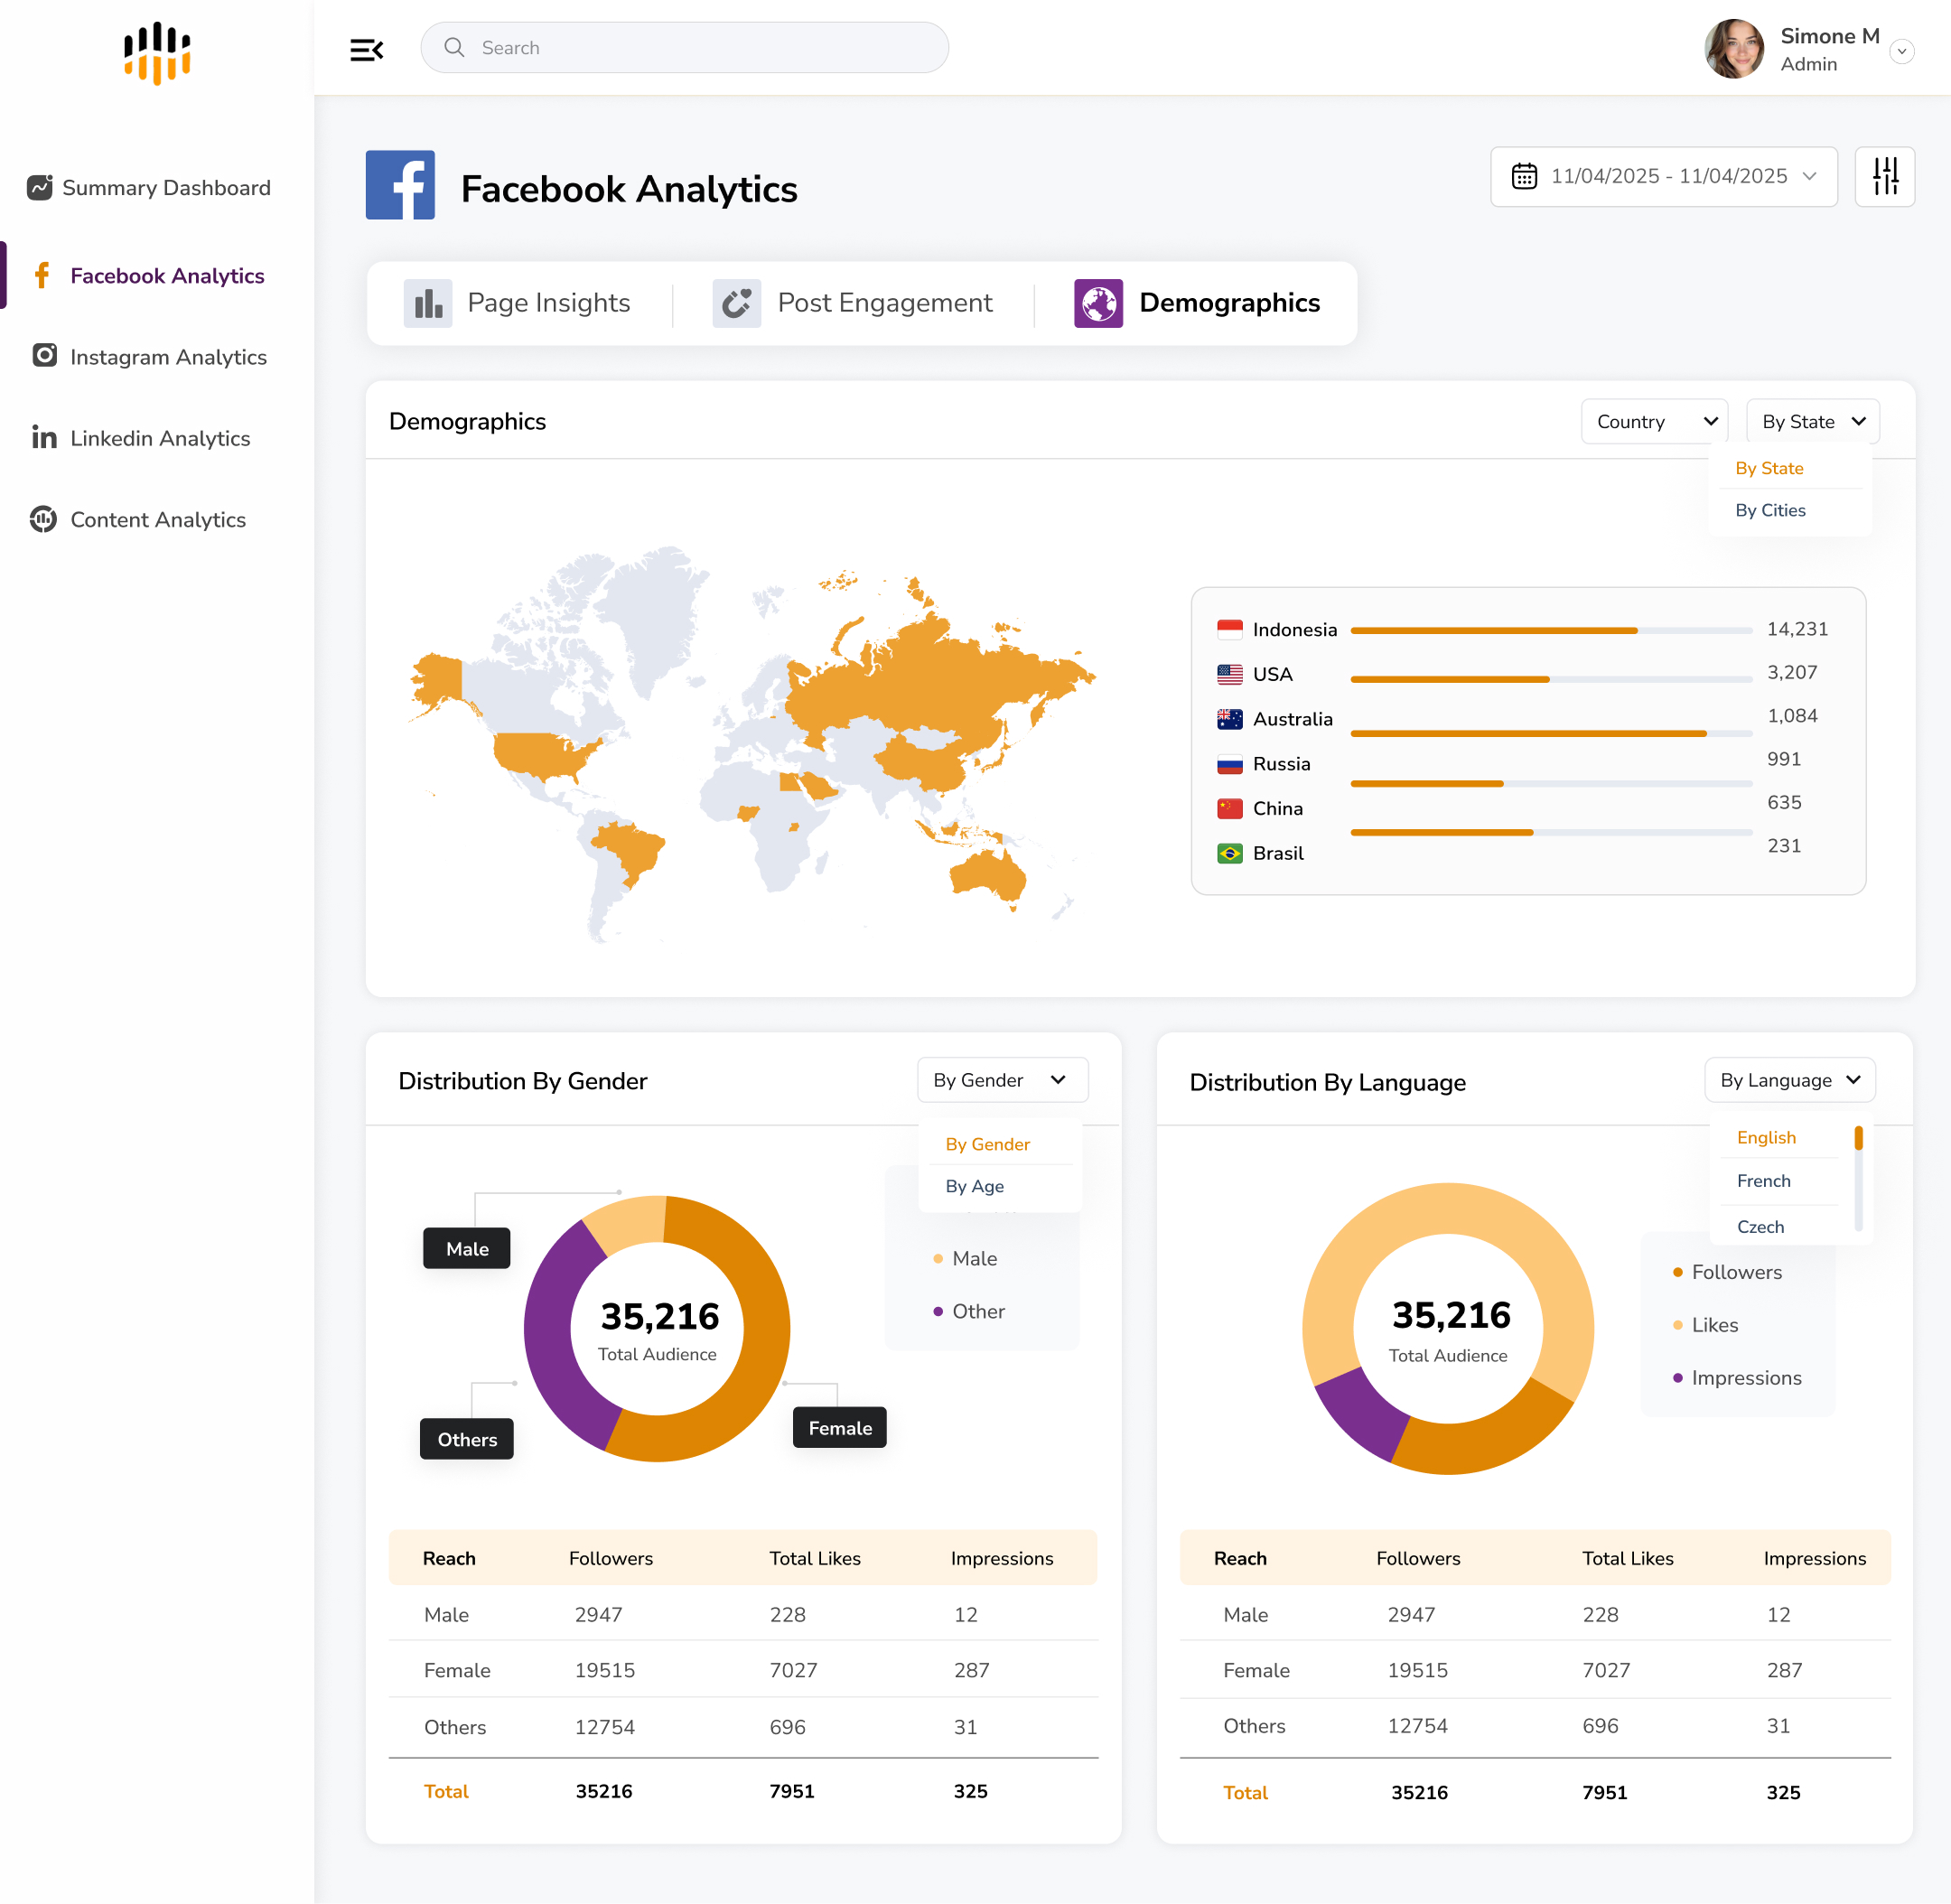
Task: Pick Czech from language list
Action: pyautogui.click(x=1760, y=1226)
